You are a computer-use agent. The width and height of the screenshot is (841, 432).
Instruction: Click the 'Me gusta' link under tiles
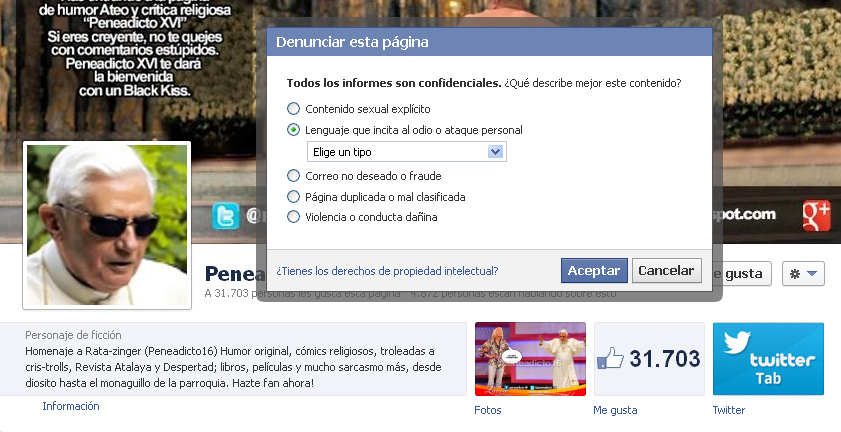615,410
